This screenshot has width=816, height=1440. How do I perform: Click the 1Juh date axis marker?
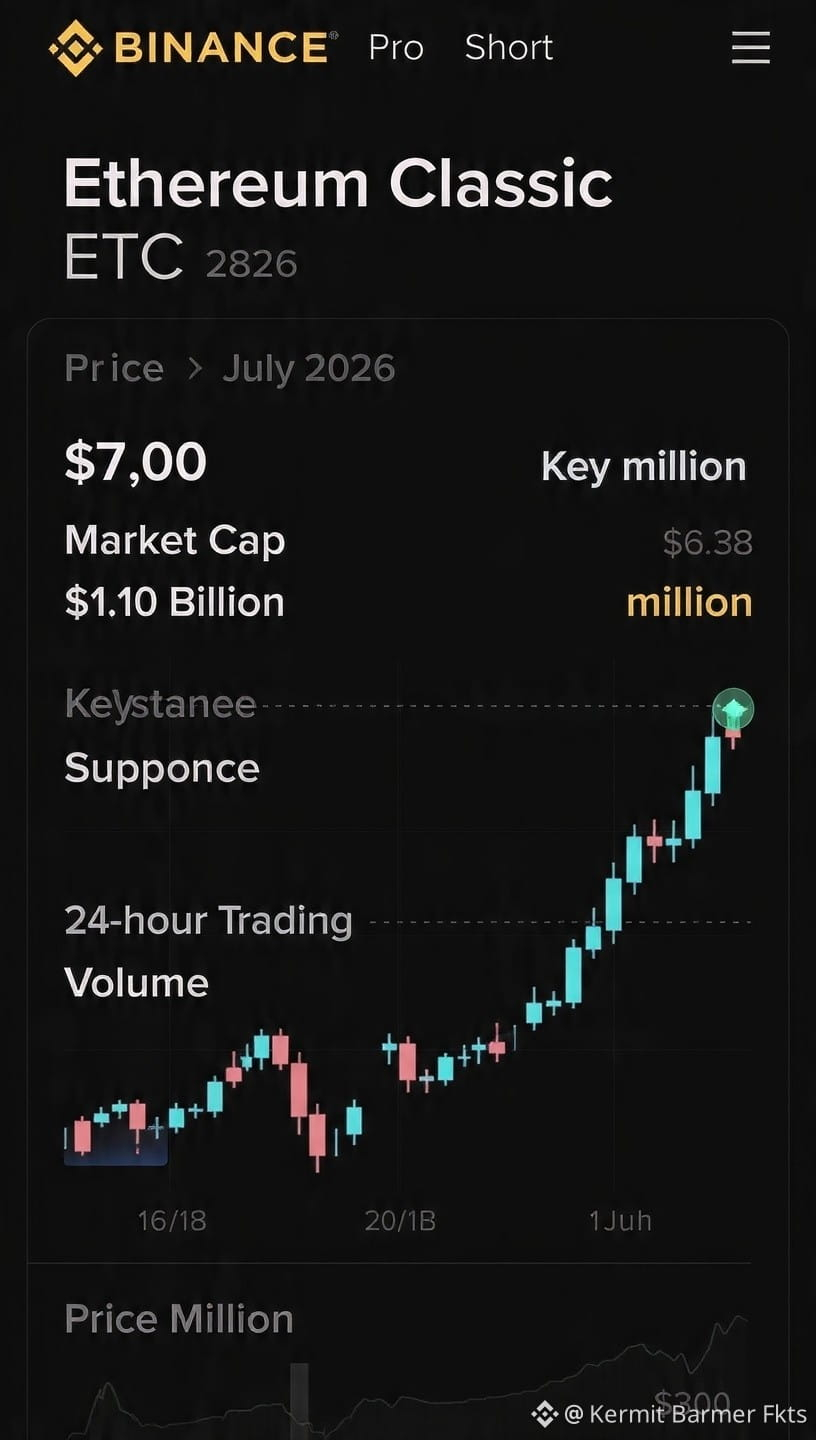620,1221
